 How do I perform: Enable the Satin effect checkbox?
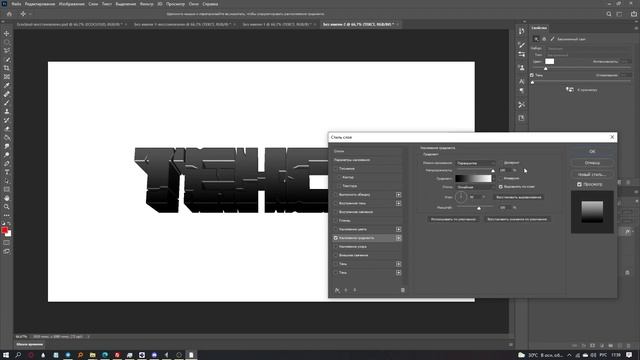point(336,220)
